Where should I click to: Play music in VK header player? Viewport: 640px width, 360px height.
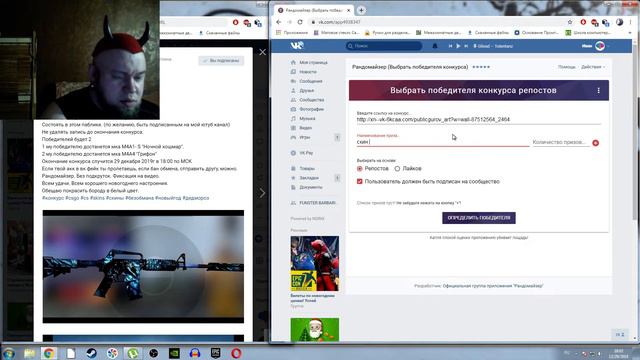(x=458, y=46)
